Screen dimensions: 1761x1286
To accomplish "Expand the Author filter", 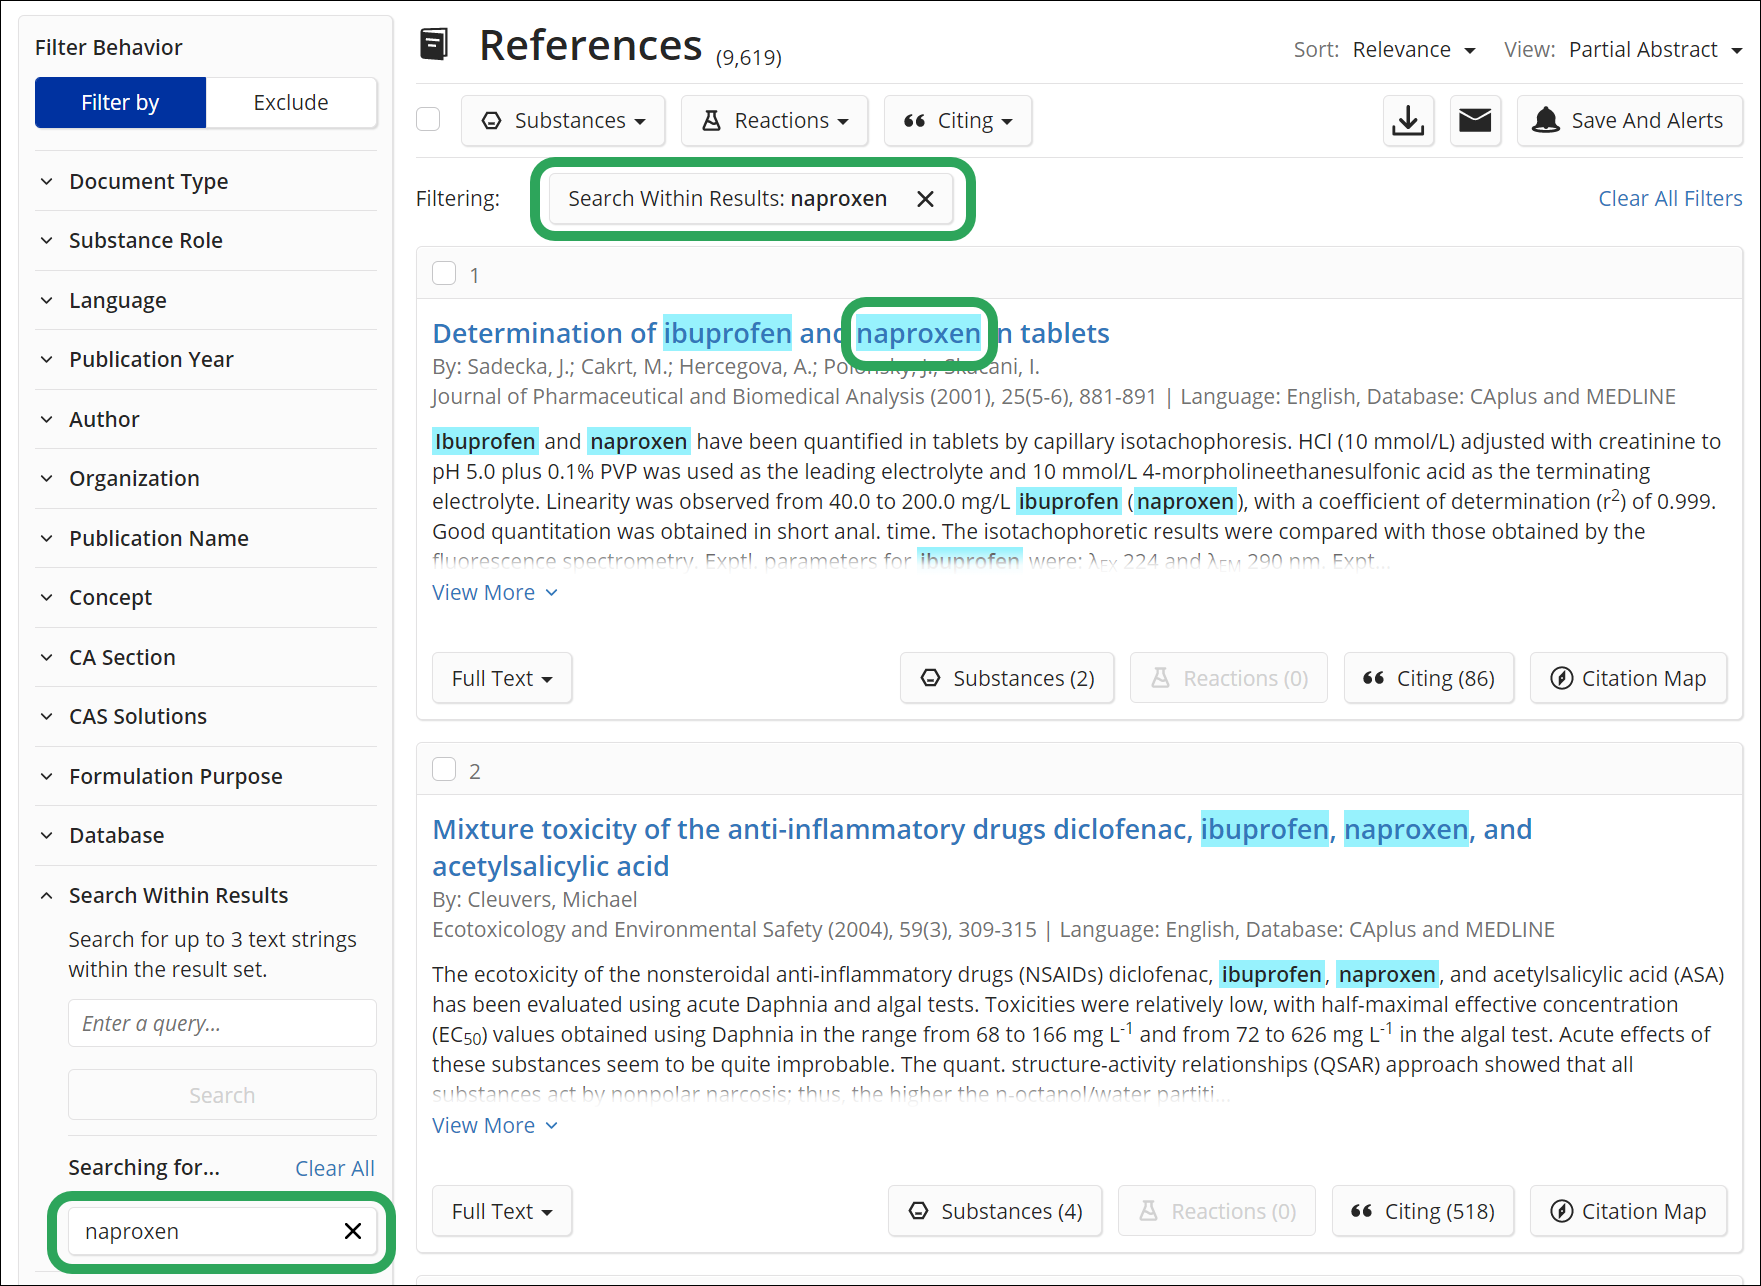I will (x=206, y=419).
